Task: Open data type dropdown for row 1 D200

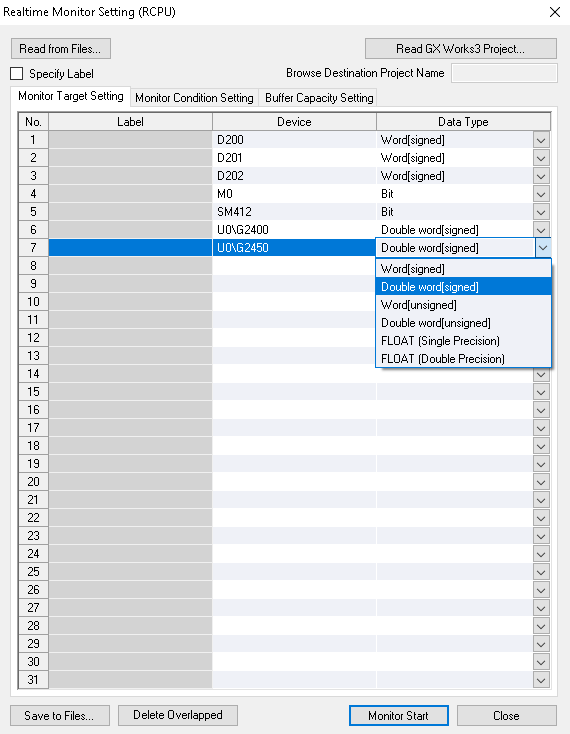Action: [x=541, y=140]
